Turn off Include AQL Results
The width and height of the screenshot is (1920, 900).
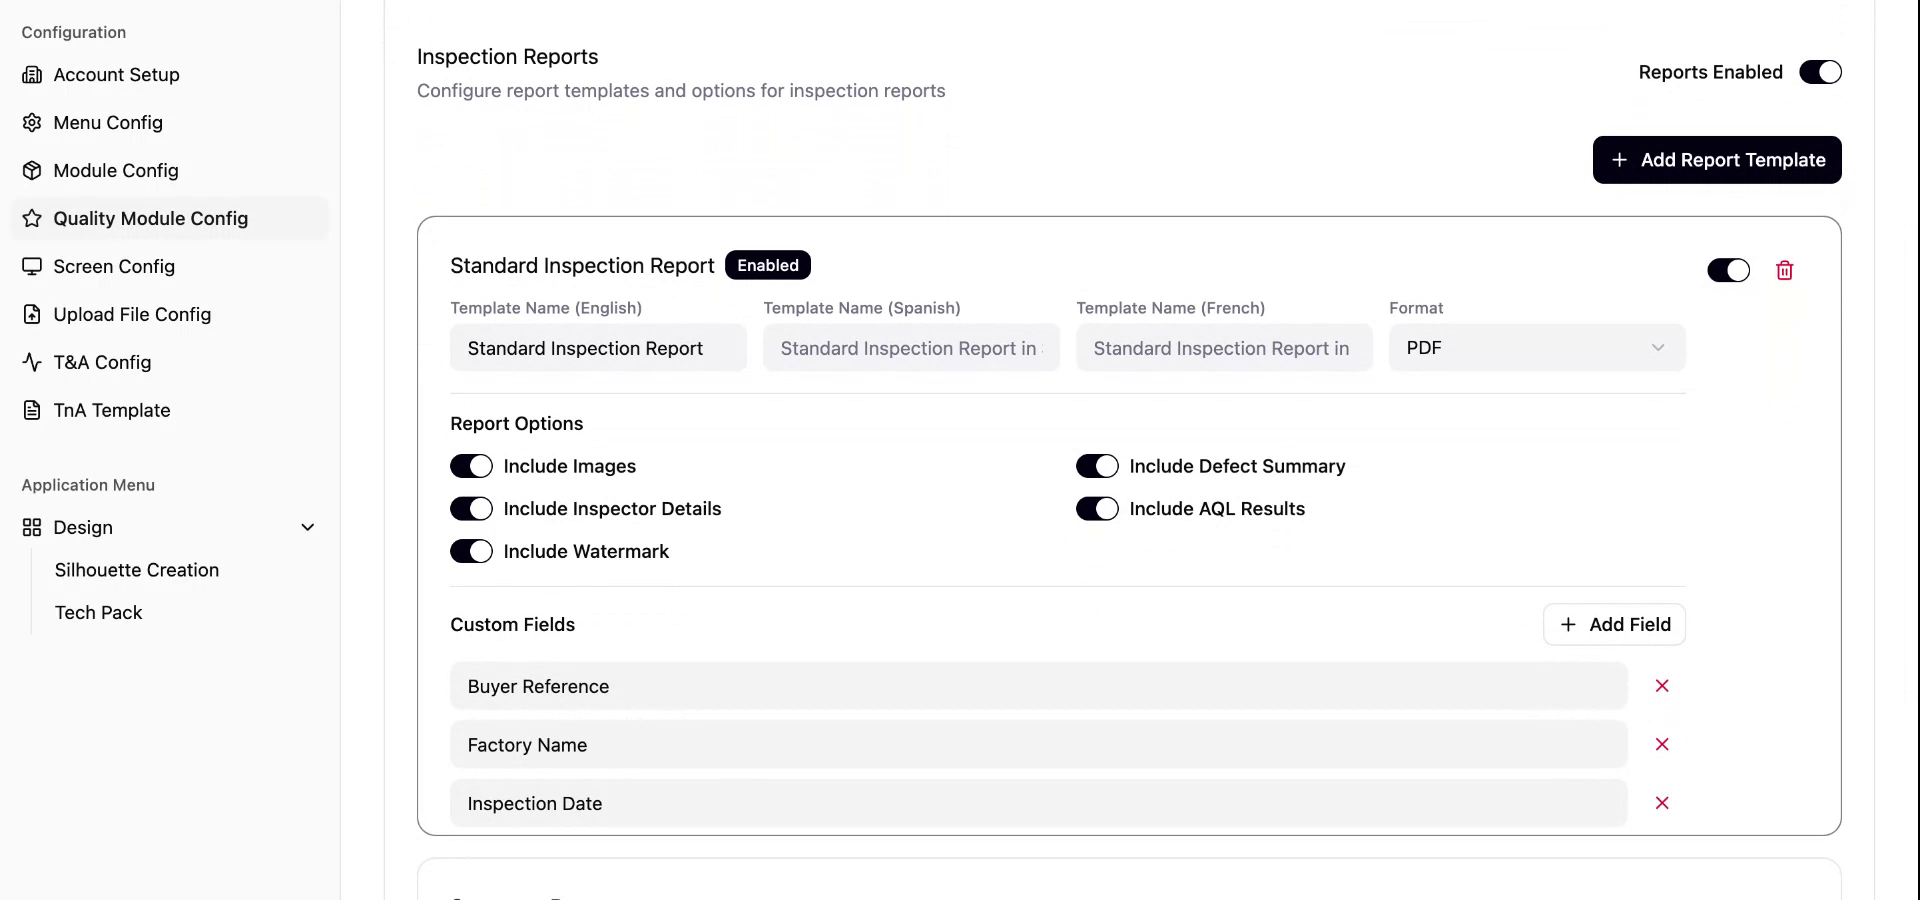pyautogui.click(x=1097, y=509)
